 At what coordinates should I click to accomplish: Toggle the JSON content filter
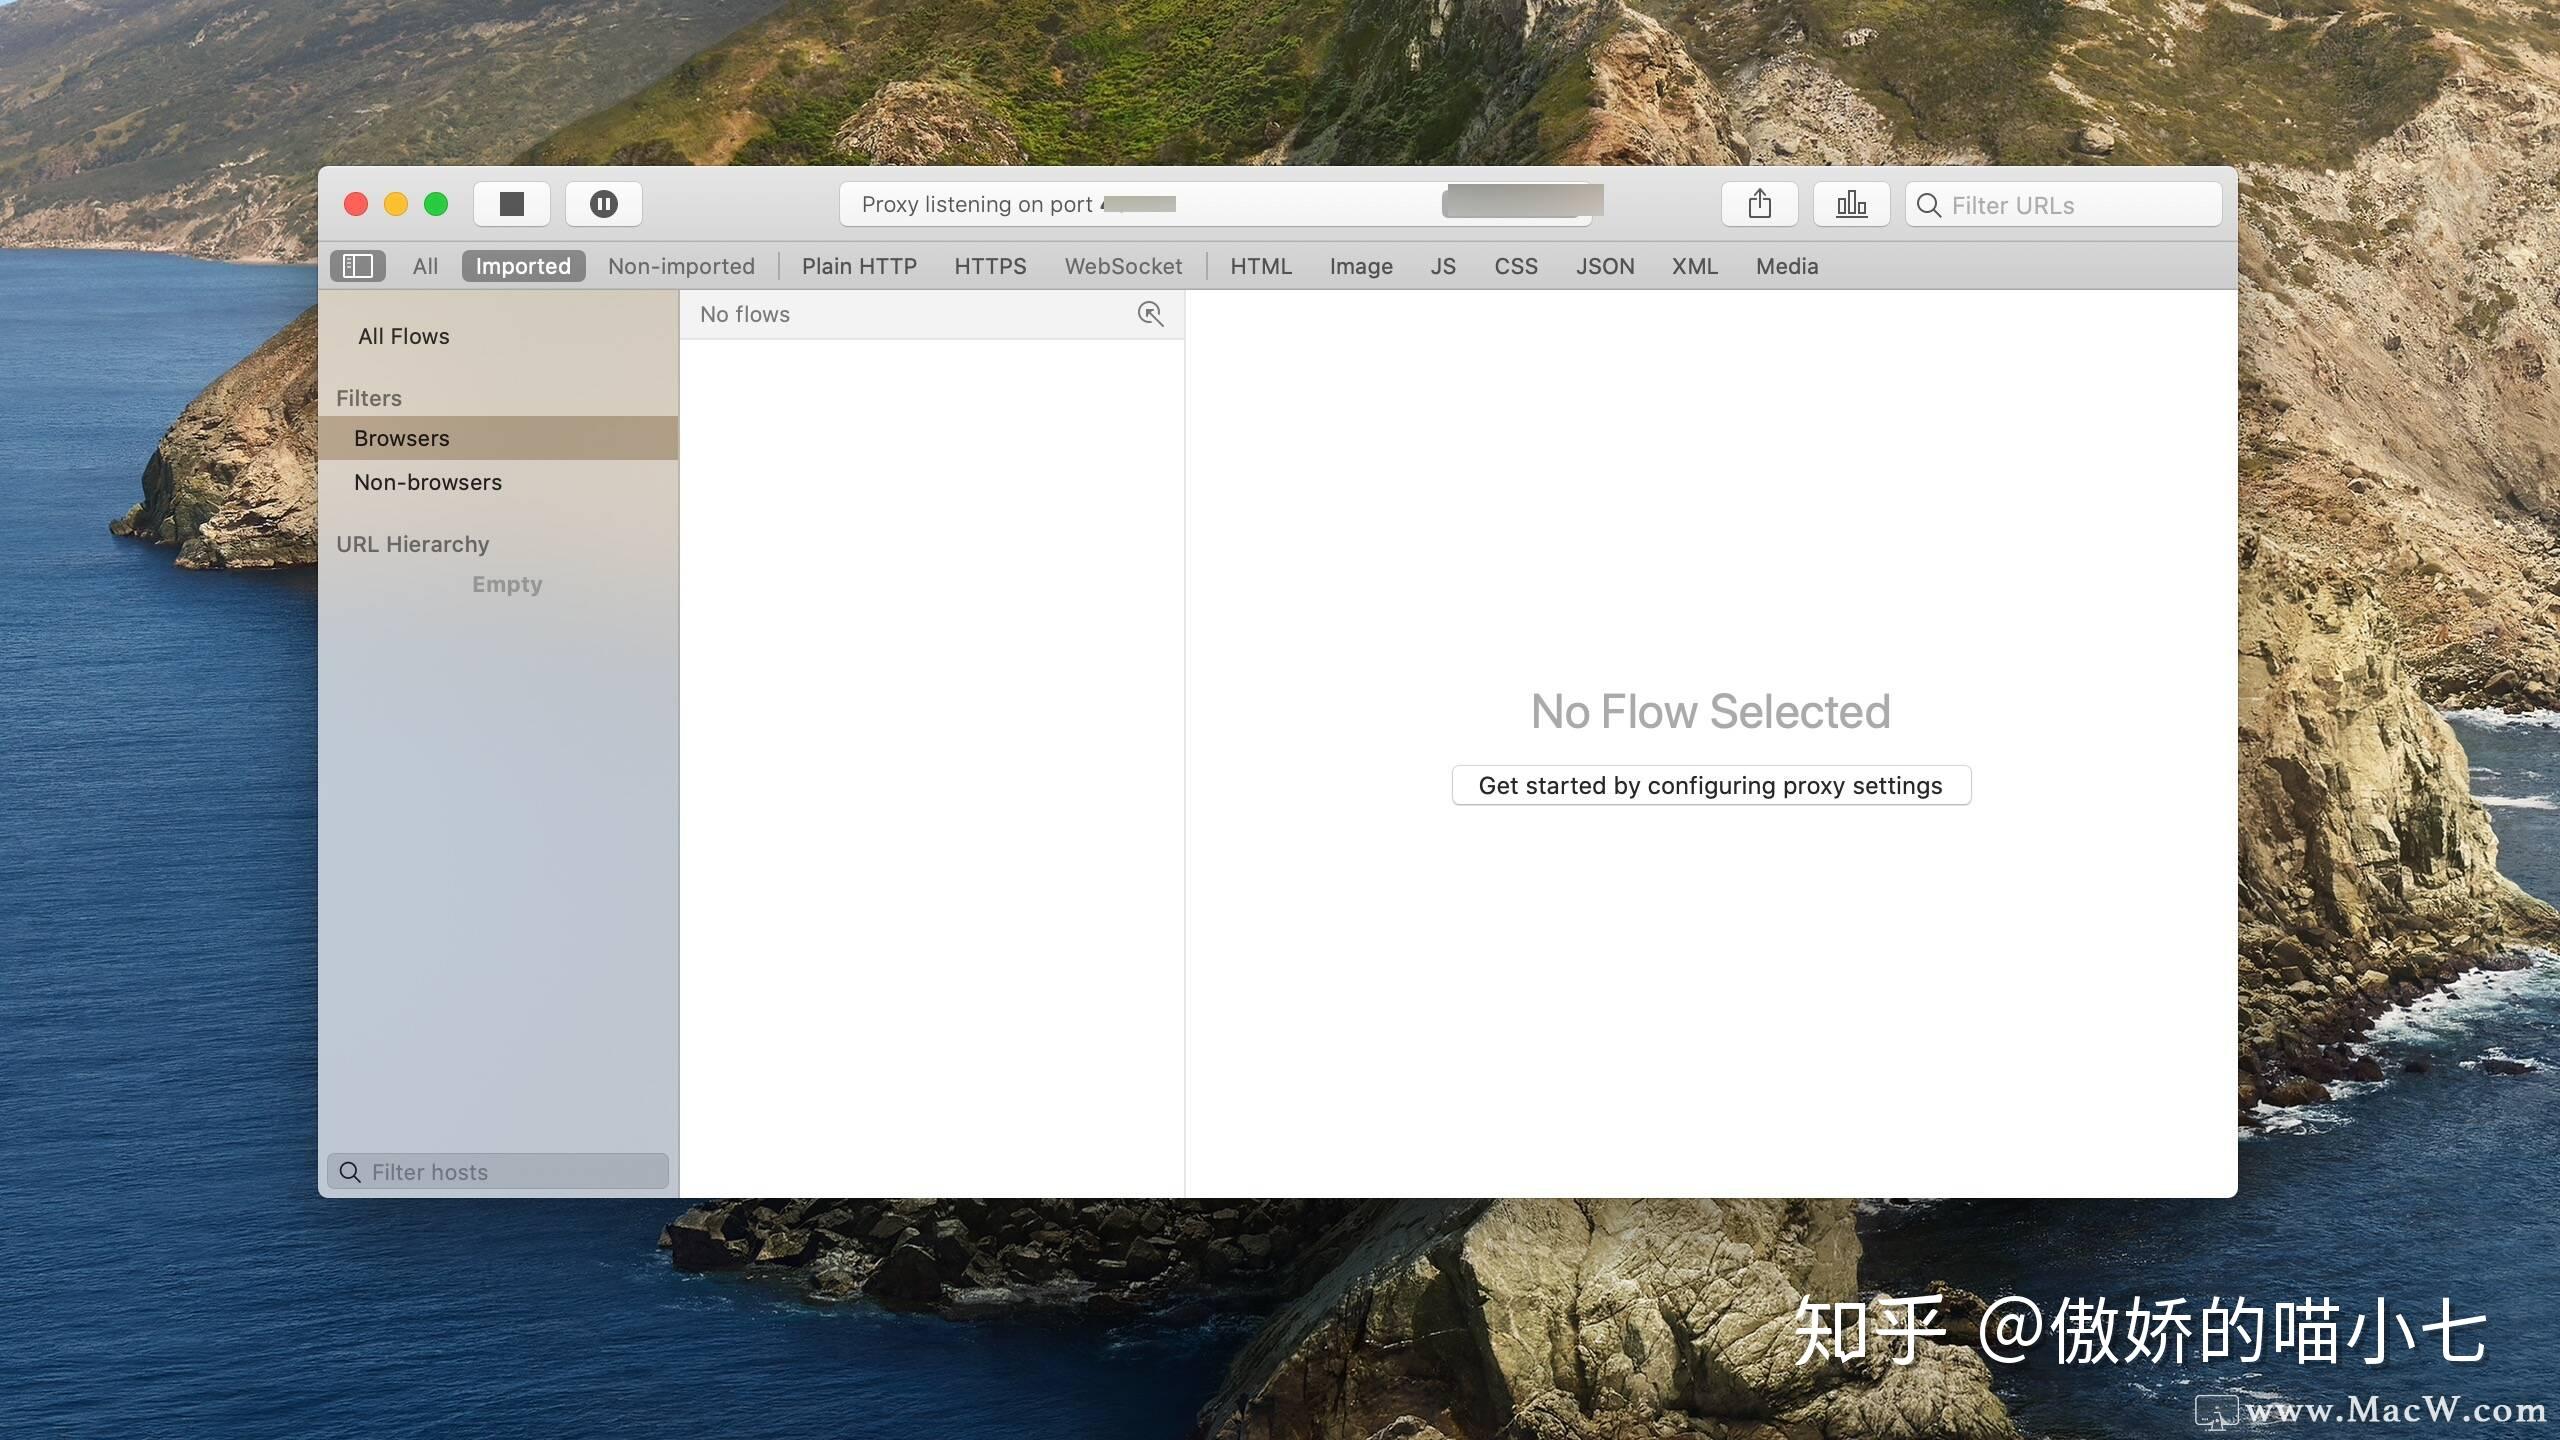click(x=1604, y=266)
